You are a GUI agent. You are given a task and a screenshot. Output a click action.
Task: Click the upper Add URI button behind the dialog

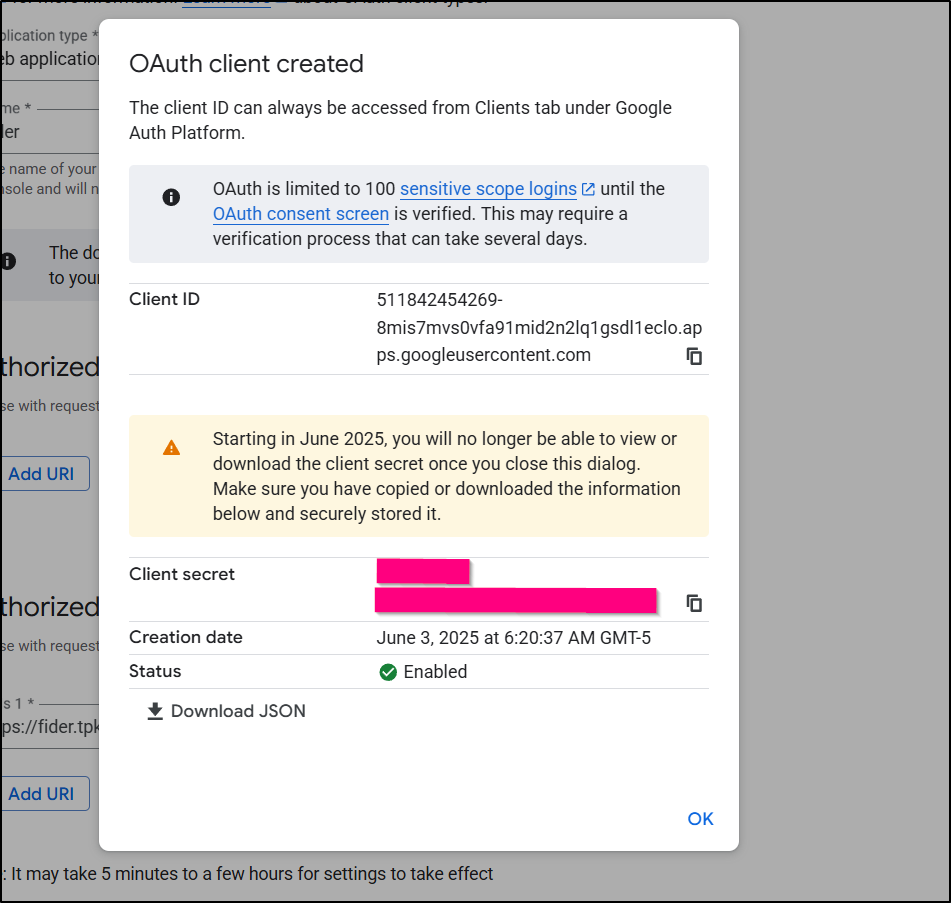(x=45, y=474)
